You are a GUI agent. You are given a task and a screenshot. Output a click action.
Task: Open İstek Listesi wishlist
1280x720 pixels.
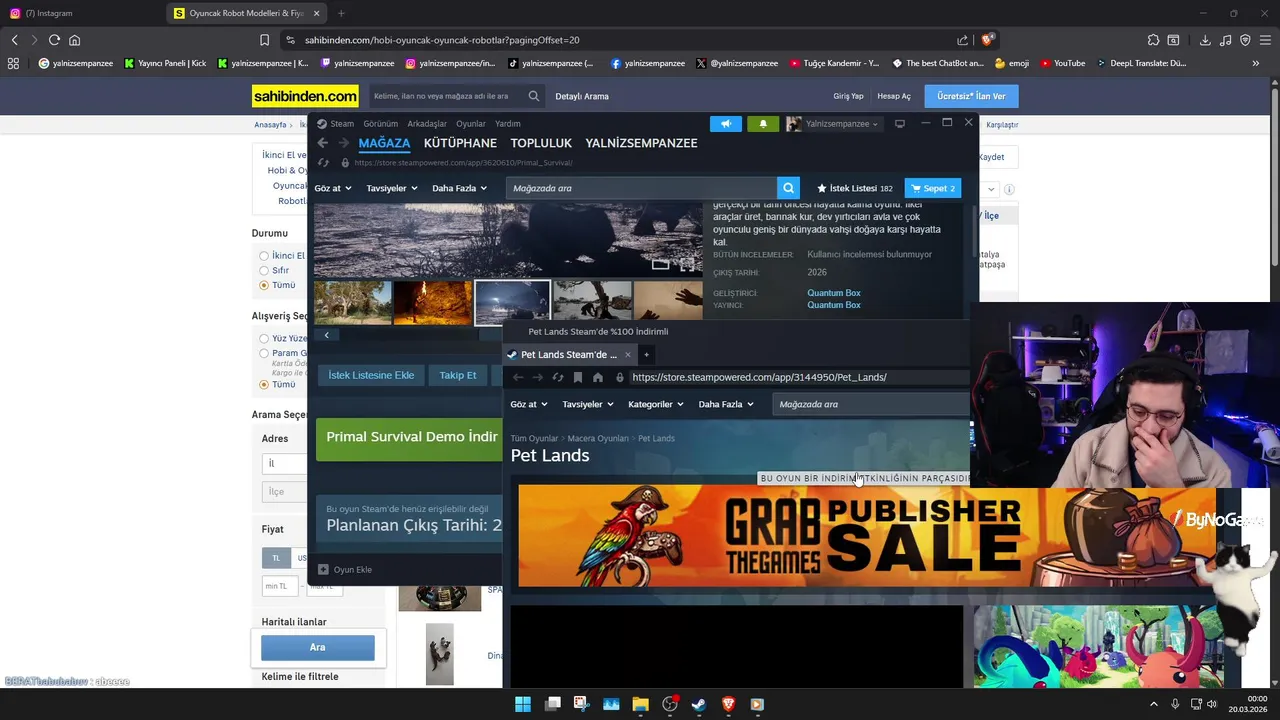click(855, 188)
